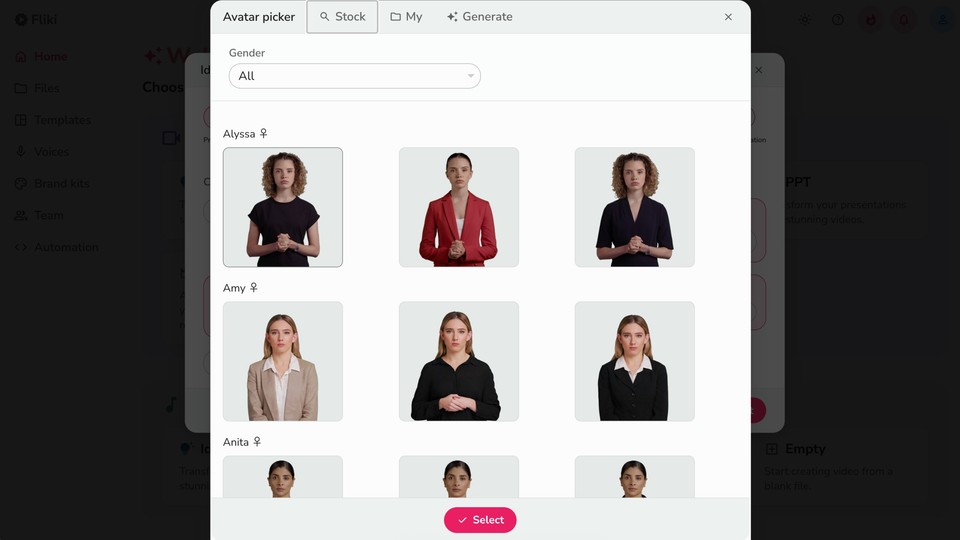The image size is (960, 540).
Task: Click the Brand kits palette icon
Action: click(x=21, y=184)
